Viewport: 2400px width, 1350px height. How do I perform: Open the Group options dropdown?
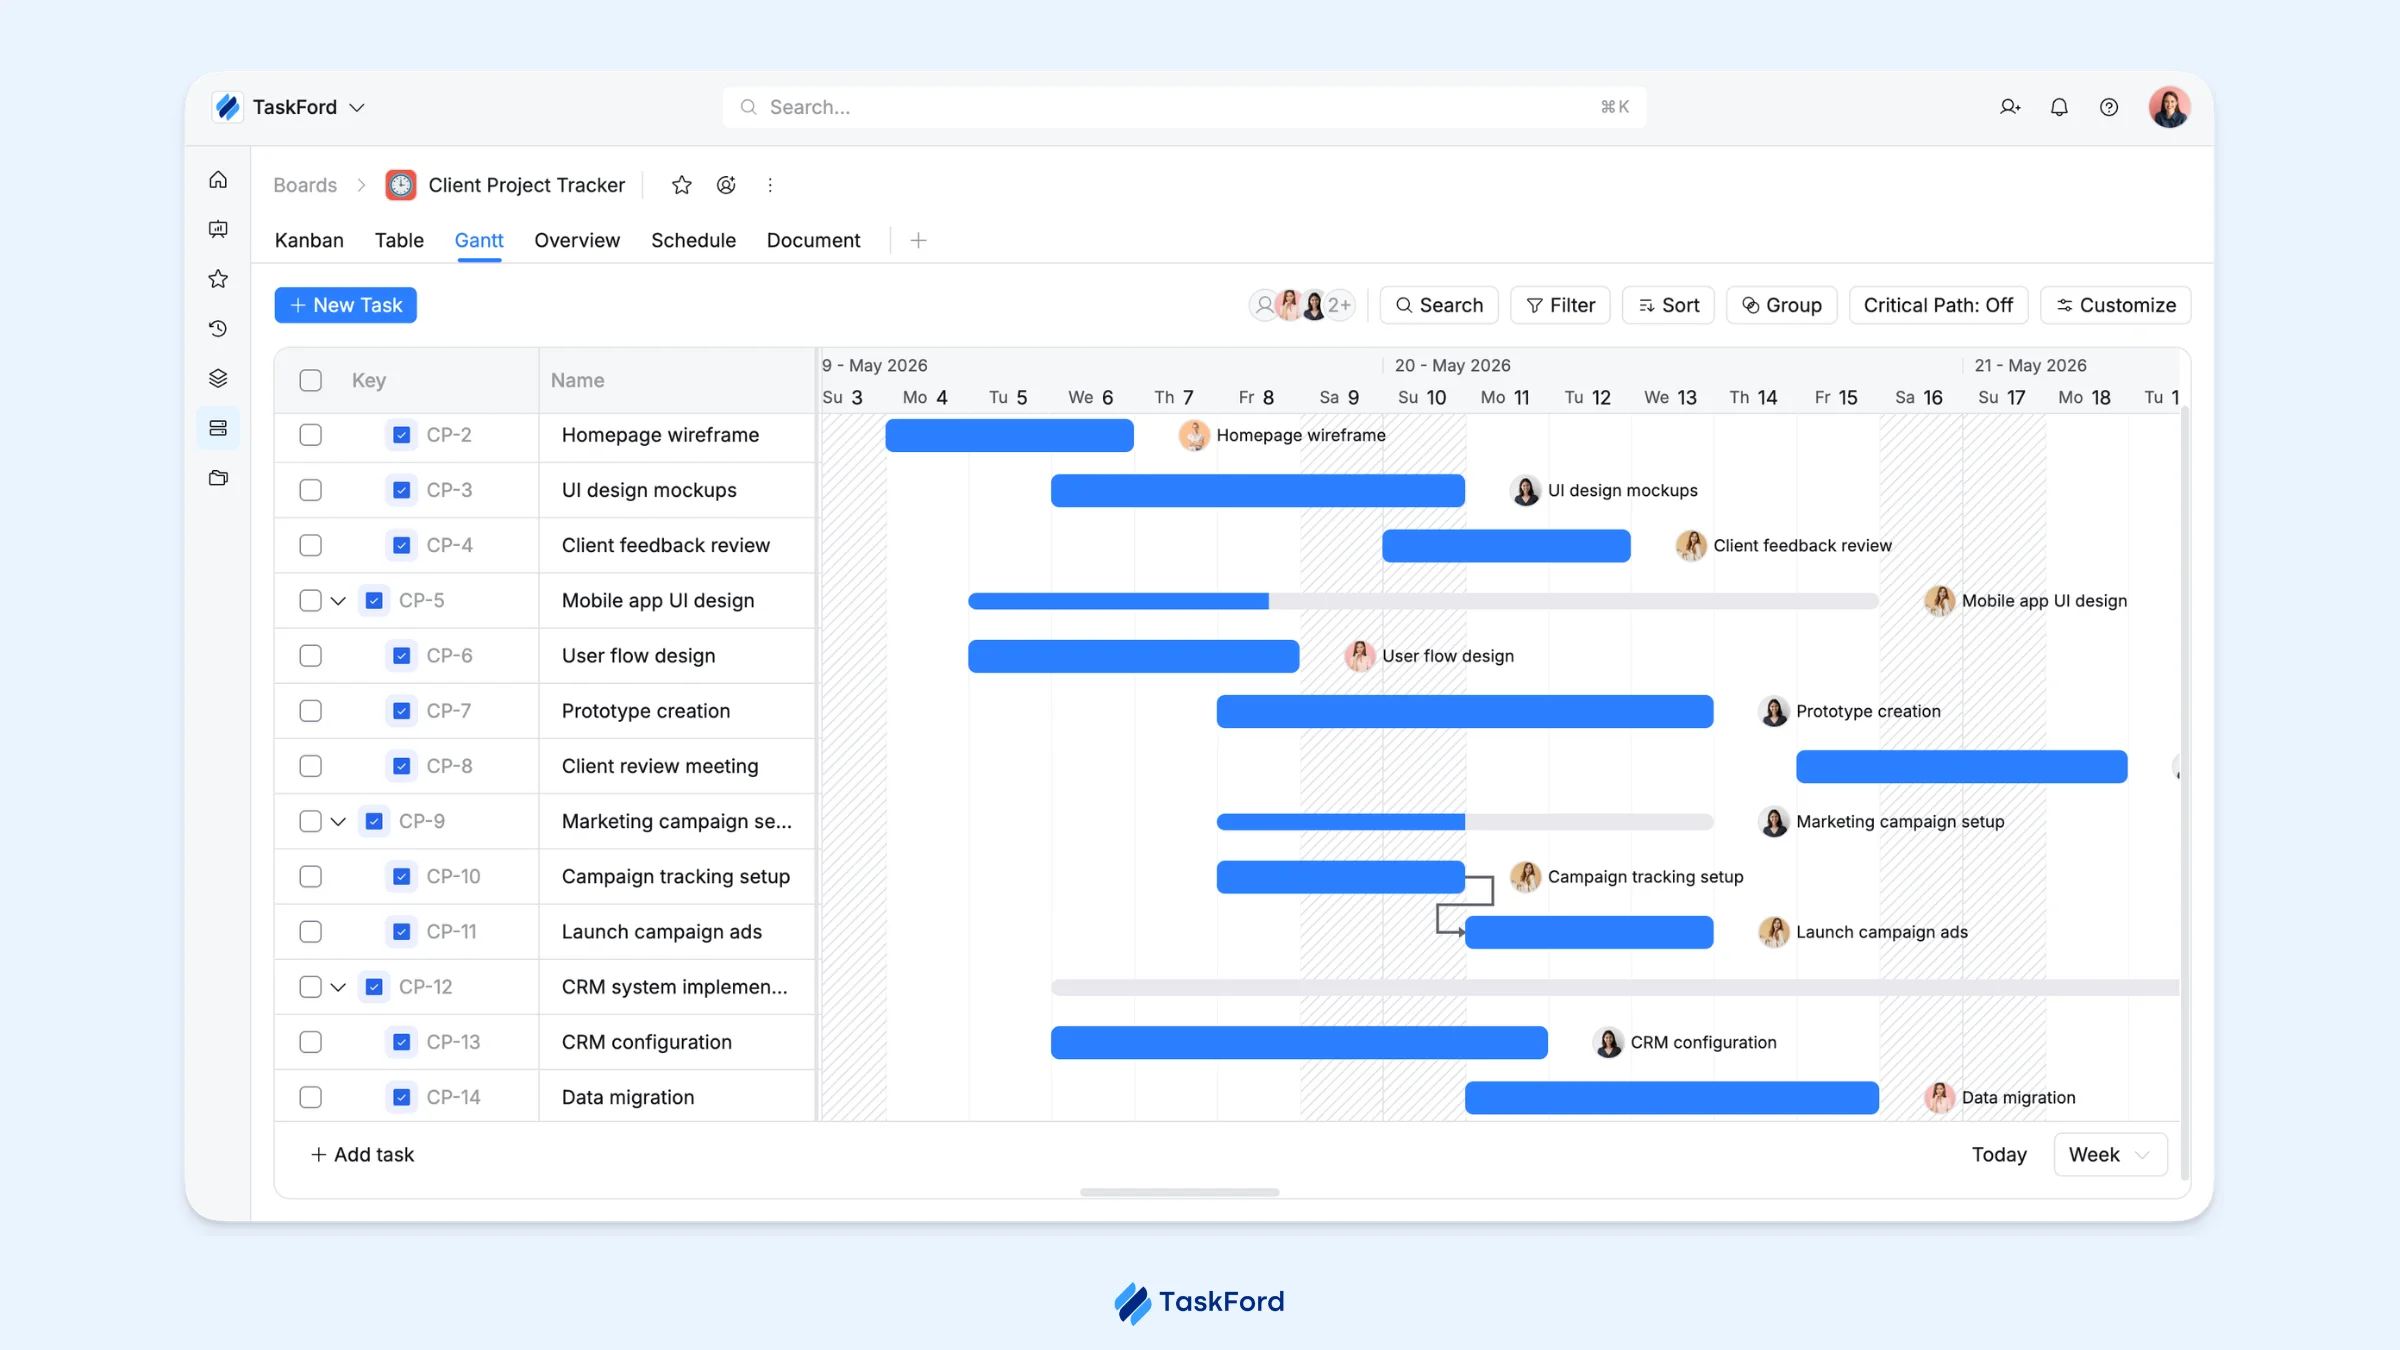click(x=1781, y=305)
